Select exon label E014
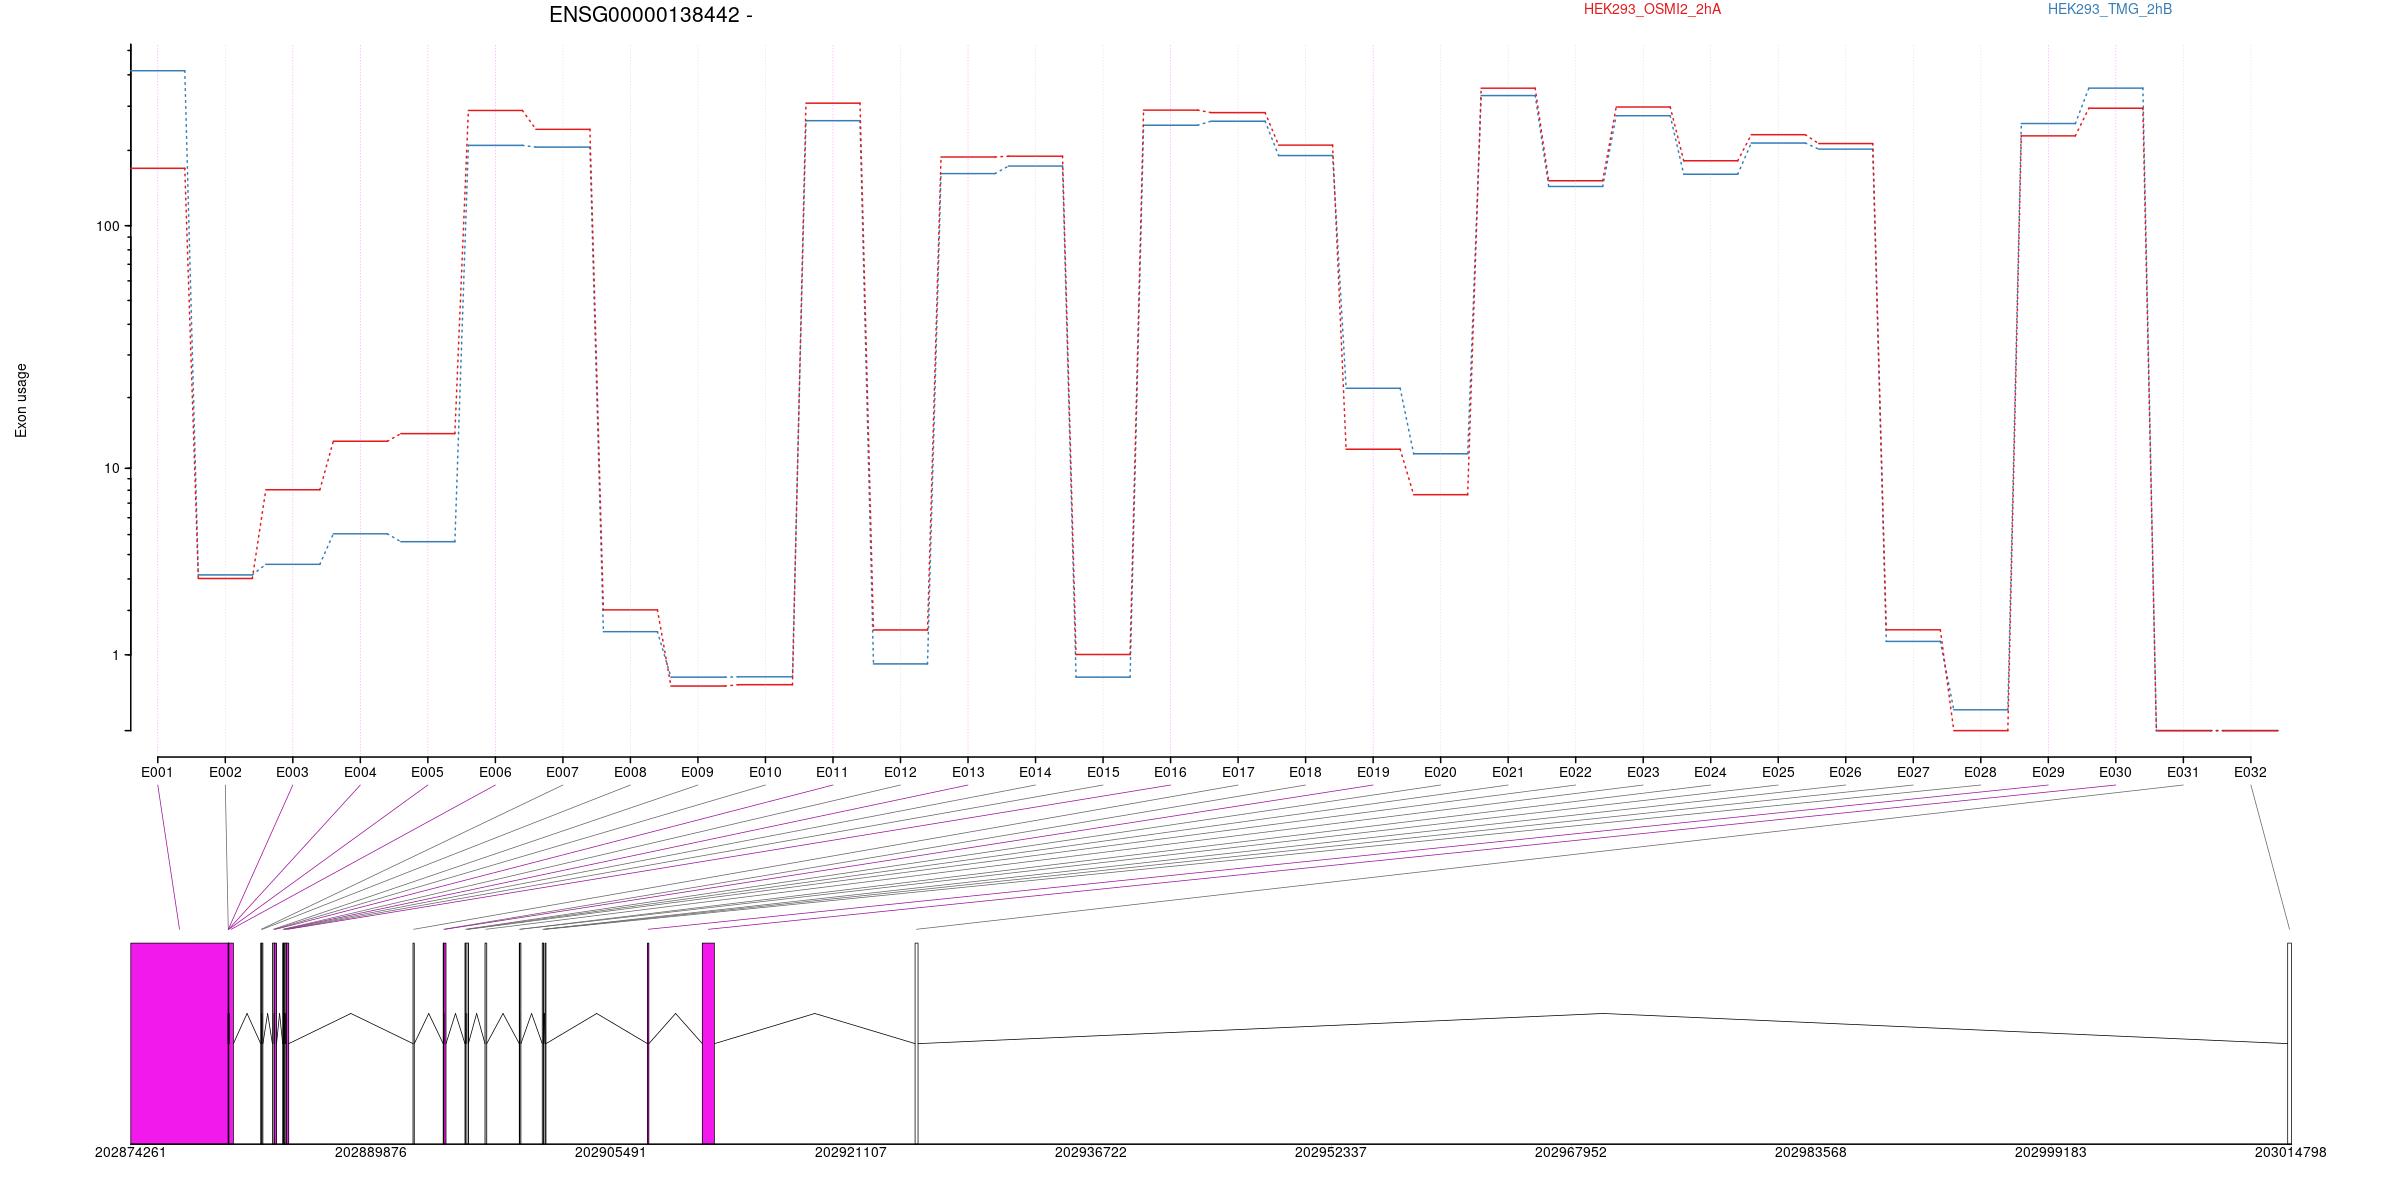 (x=1035, y=772)
